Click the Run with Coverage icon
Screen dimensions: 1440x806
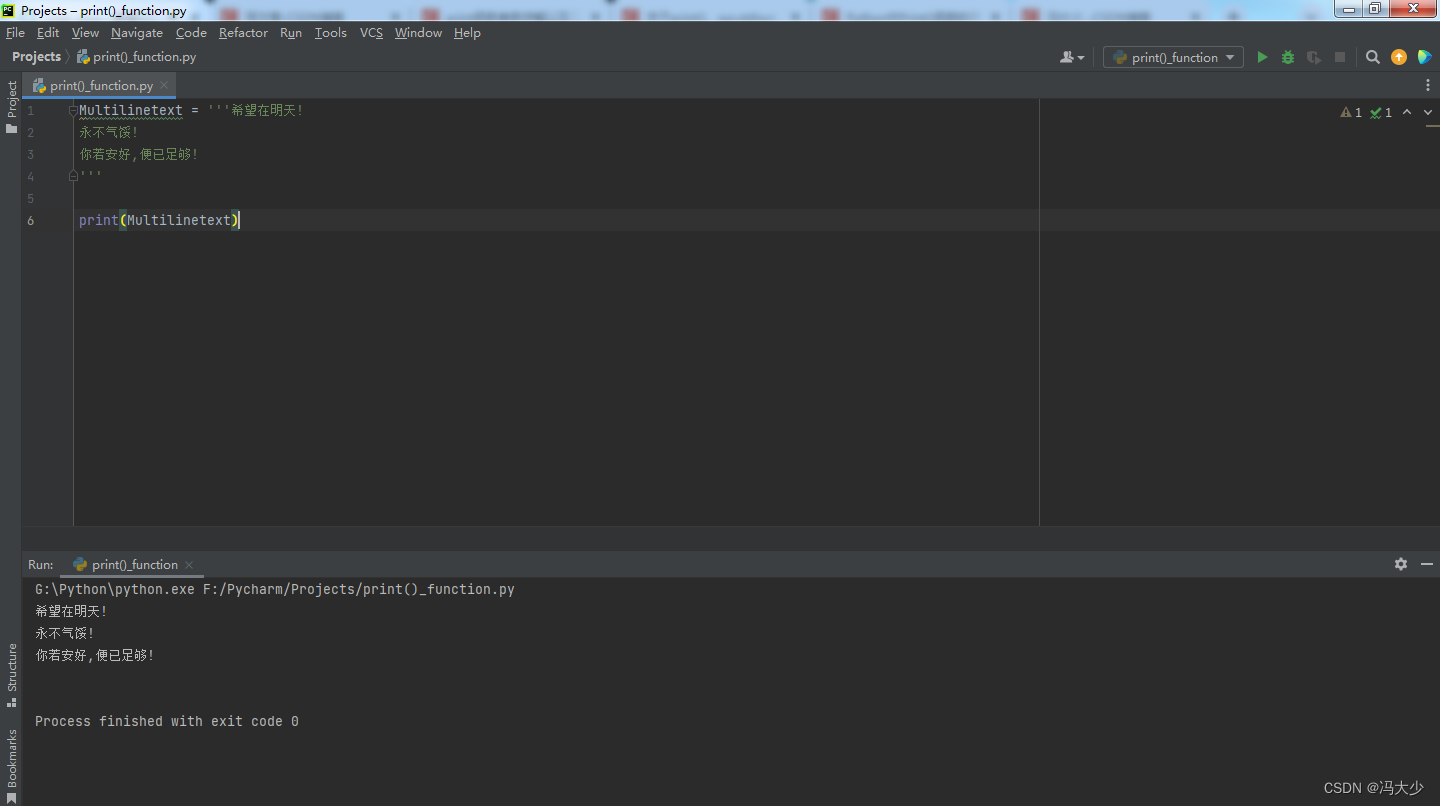coord(1314,58)
